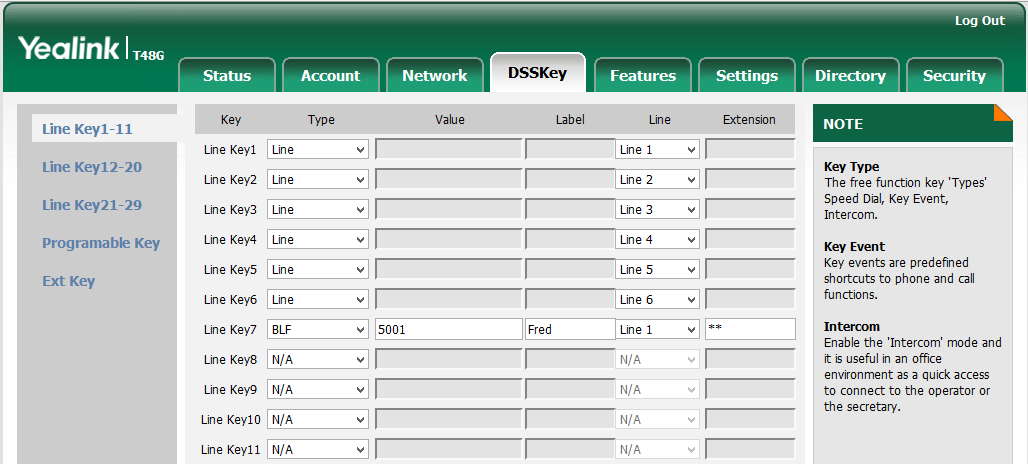Click the 'Key Type' heading in notes

tap(852, 166)
